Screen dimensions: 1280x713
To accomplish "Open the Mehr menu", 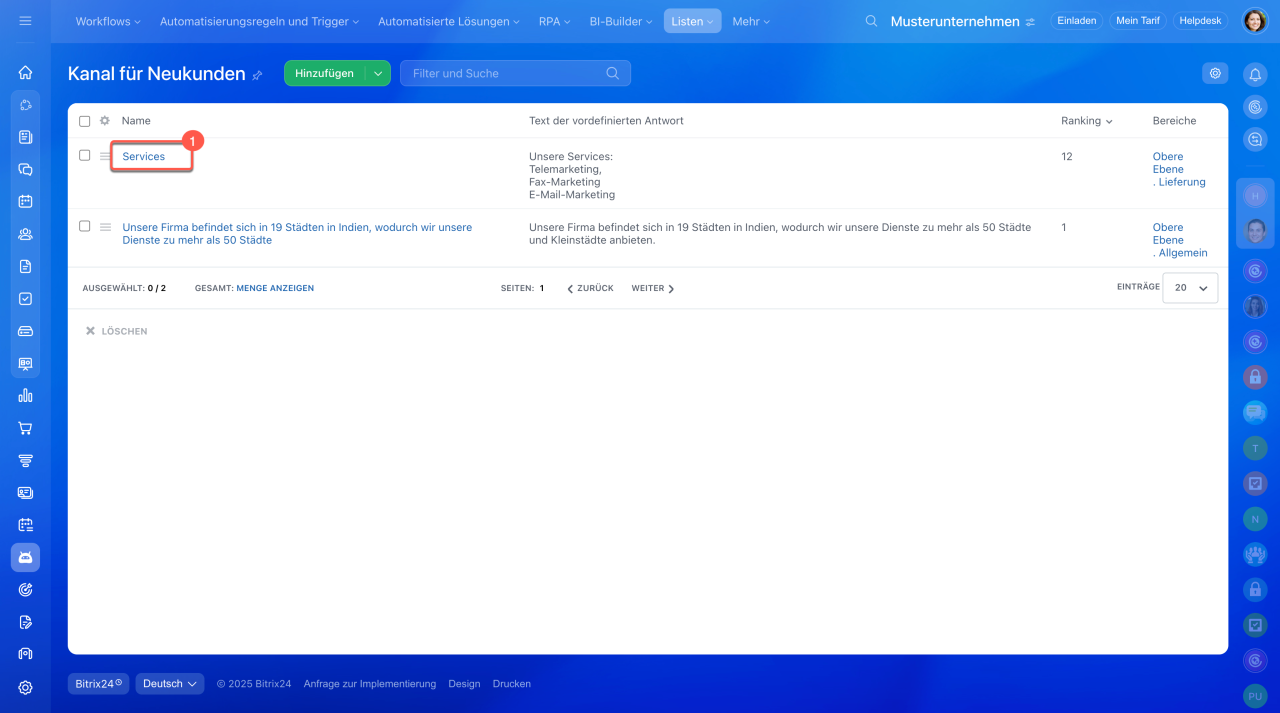I will 751,21.
